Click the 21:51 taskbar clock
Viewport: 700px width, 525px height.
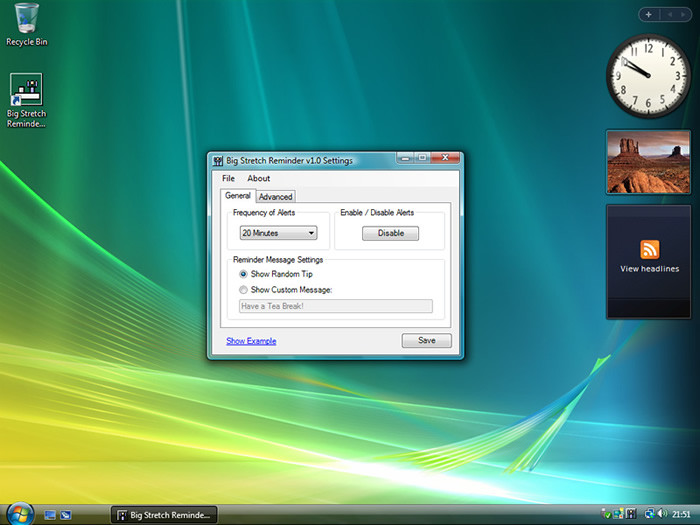click(681, 514)
